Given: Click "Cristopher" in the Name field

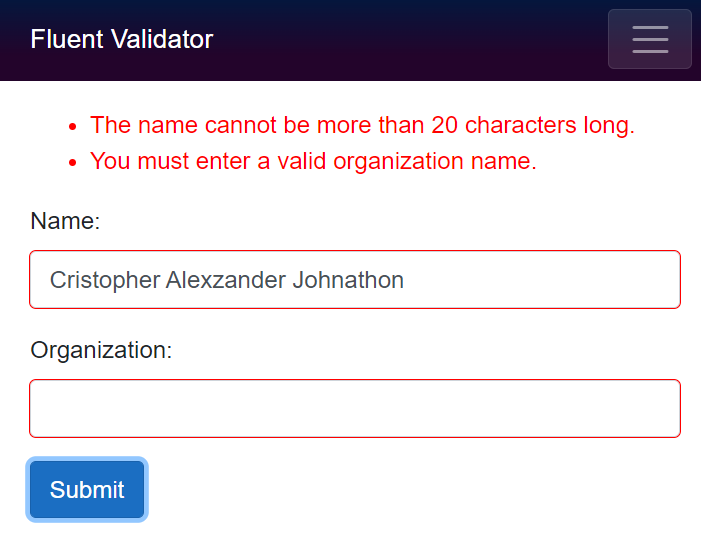Looking at the screenshot, I should (x=104, y=280).
